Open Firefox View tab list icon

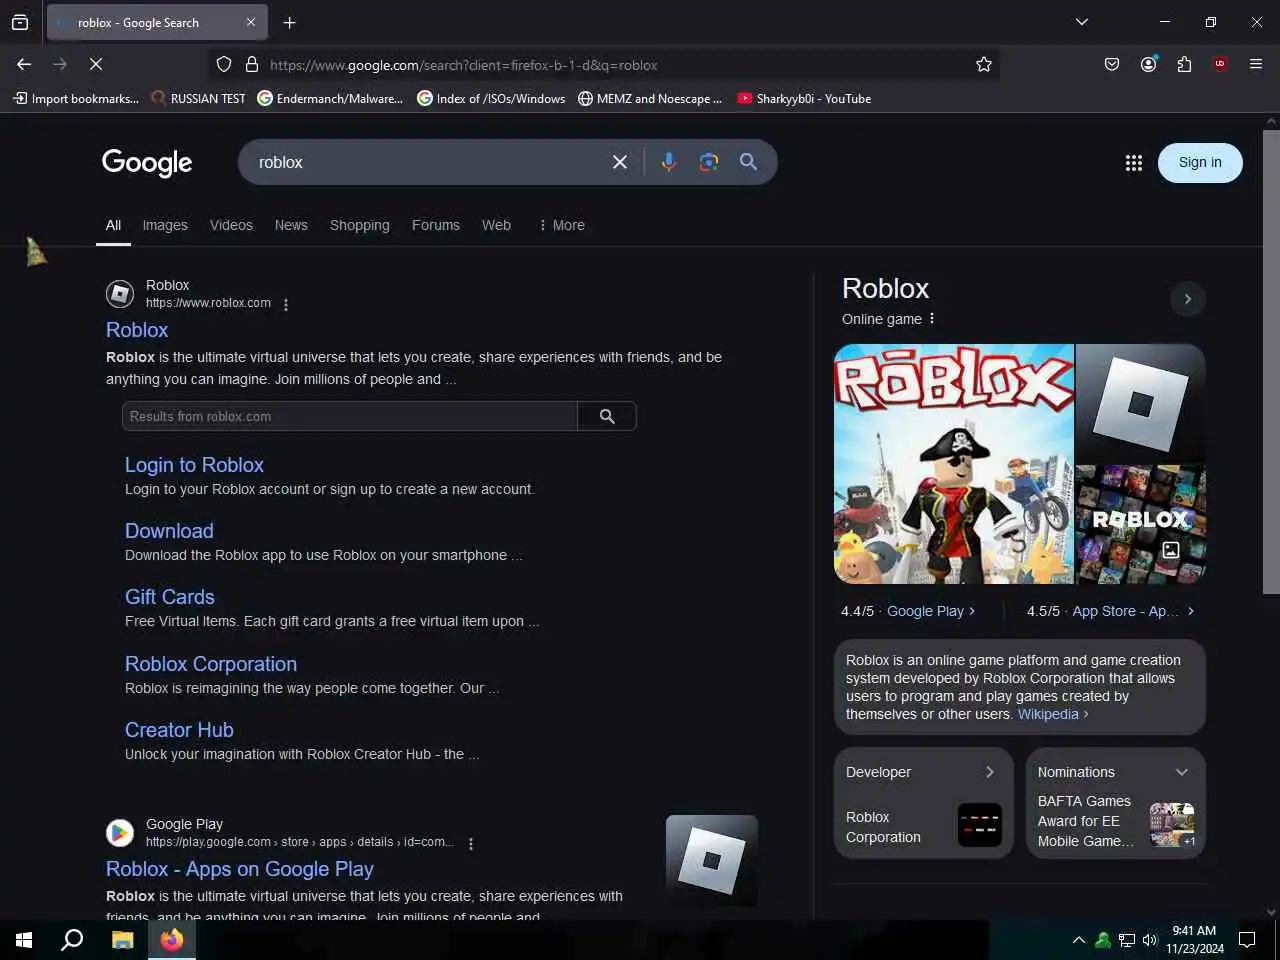(20, 22)
